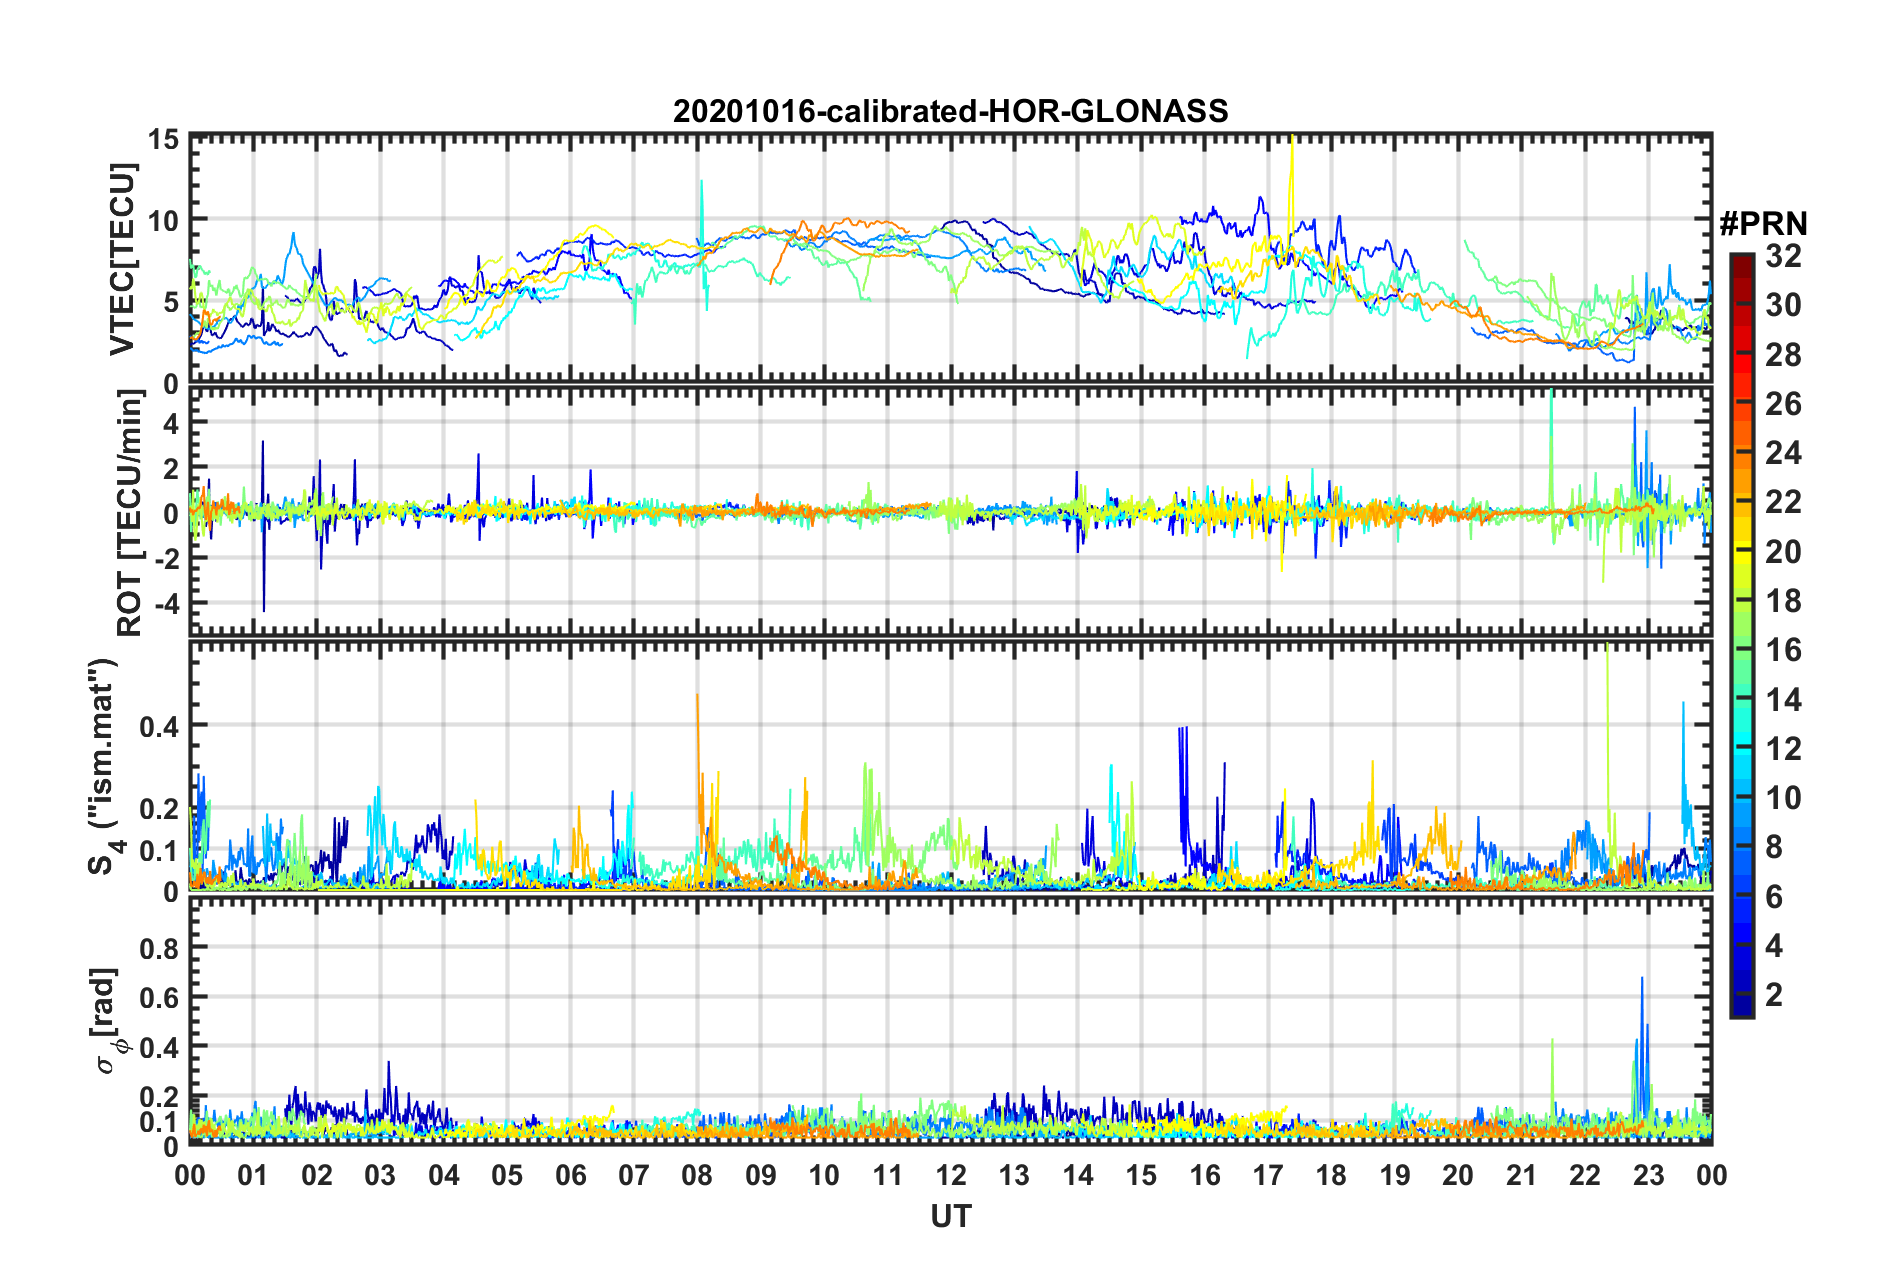Image resolution: width=1902 pixels, height=1272 pixels.
Task: Select colorbar tick label 30
Action: pos(1783,305)
